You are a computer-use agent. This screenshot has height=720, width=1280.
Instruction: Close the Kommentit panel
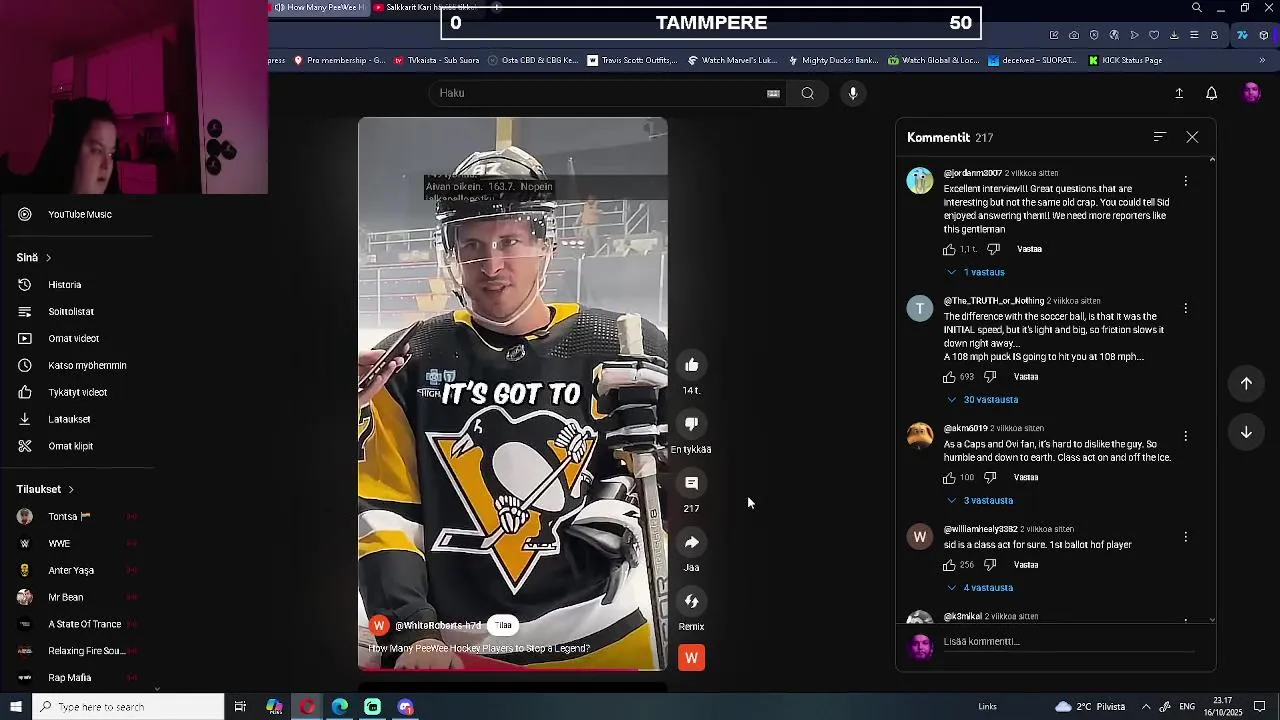pos(1192,137)
